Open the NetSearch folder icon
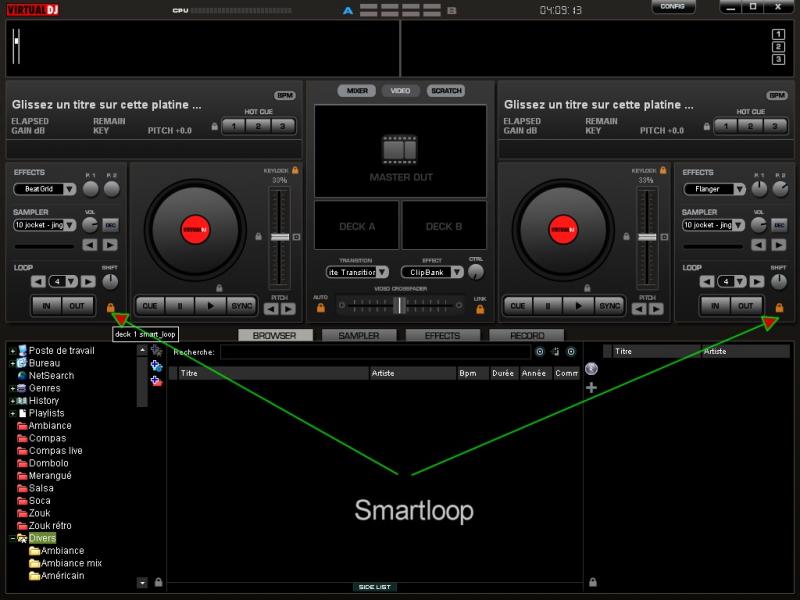This screenshot has width=800, height=600. point(22,376)
